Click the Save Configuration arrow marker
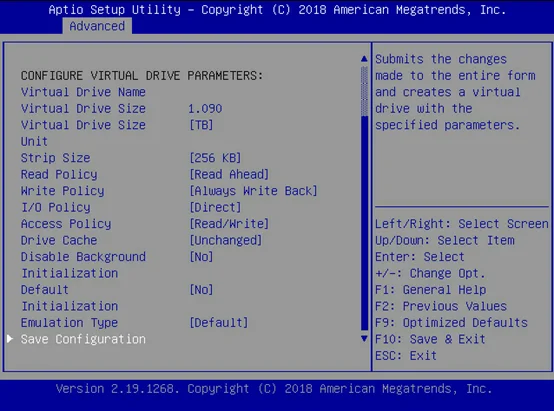 [x=10, y=339]
